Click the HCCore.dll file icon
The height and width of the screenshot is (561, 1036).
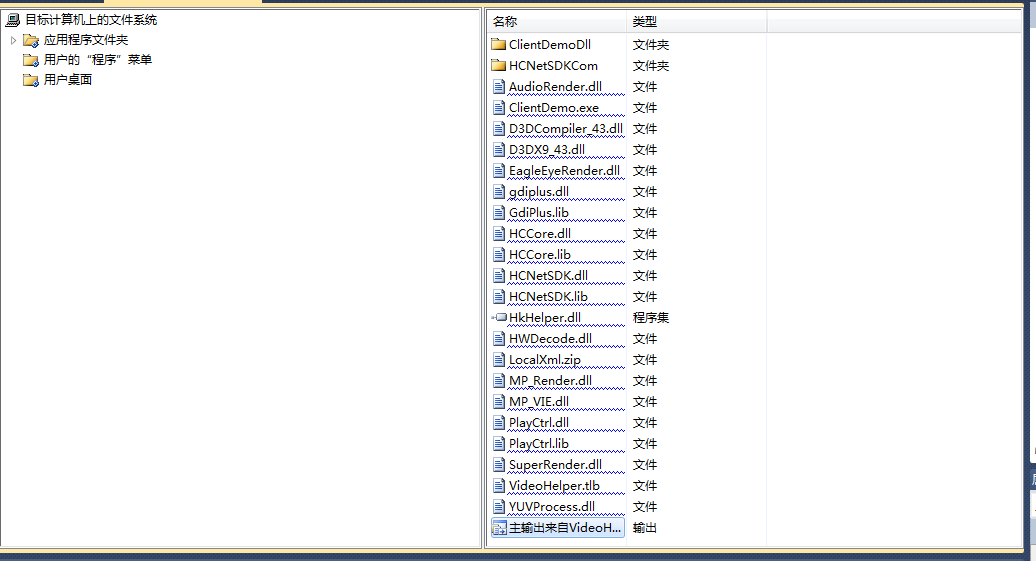[x=499, y=234]
